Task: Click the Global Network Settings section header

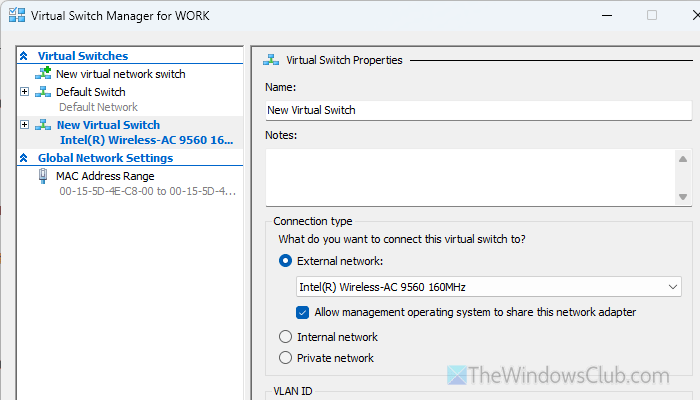Action: (x=105, y=158)
